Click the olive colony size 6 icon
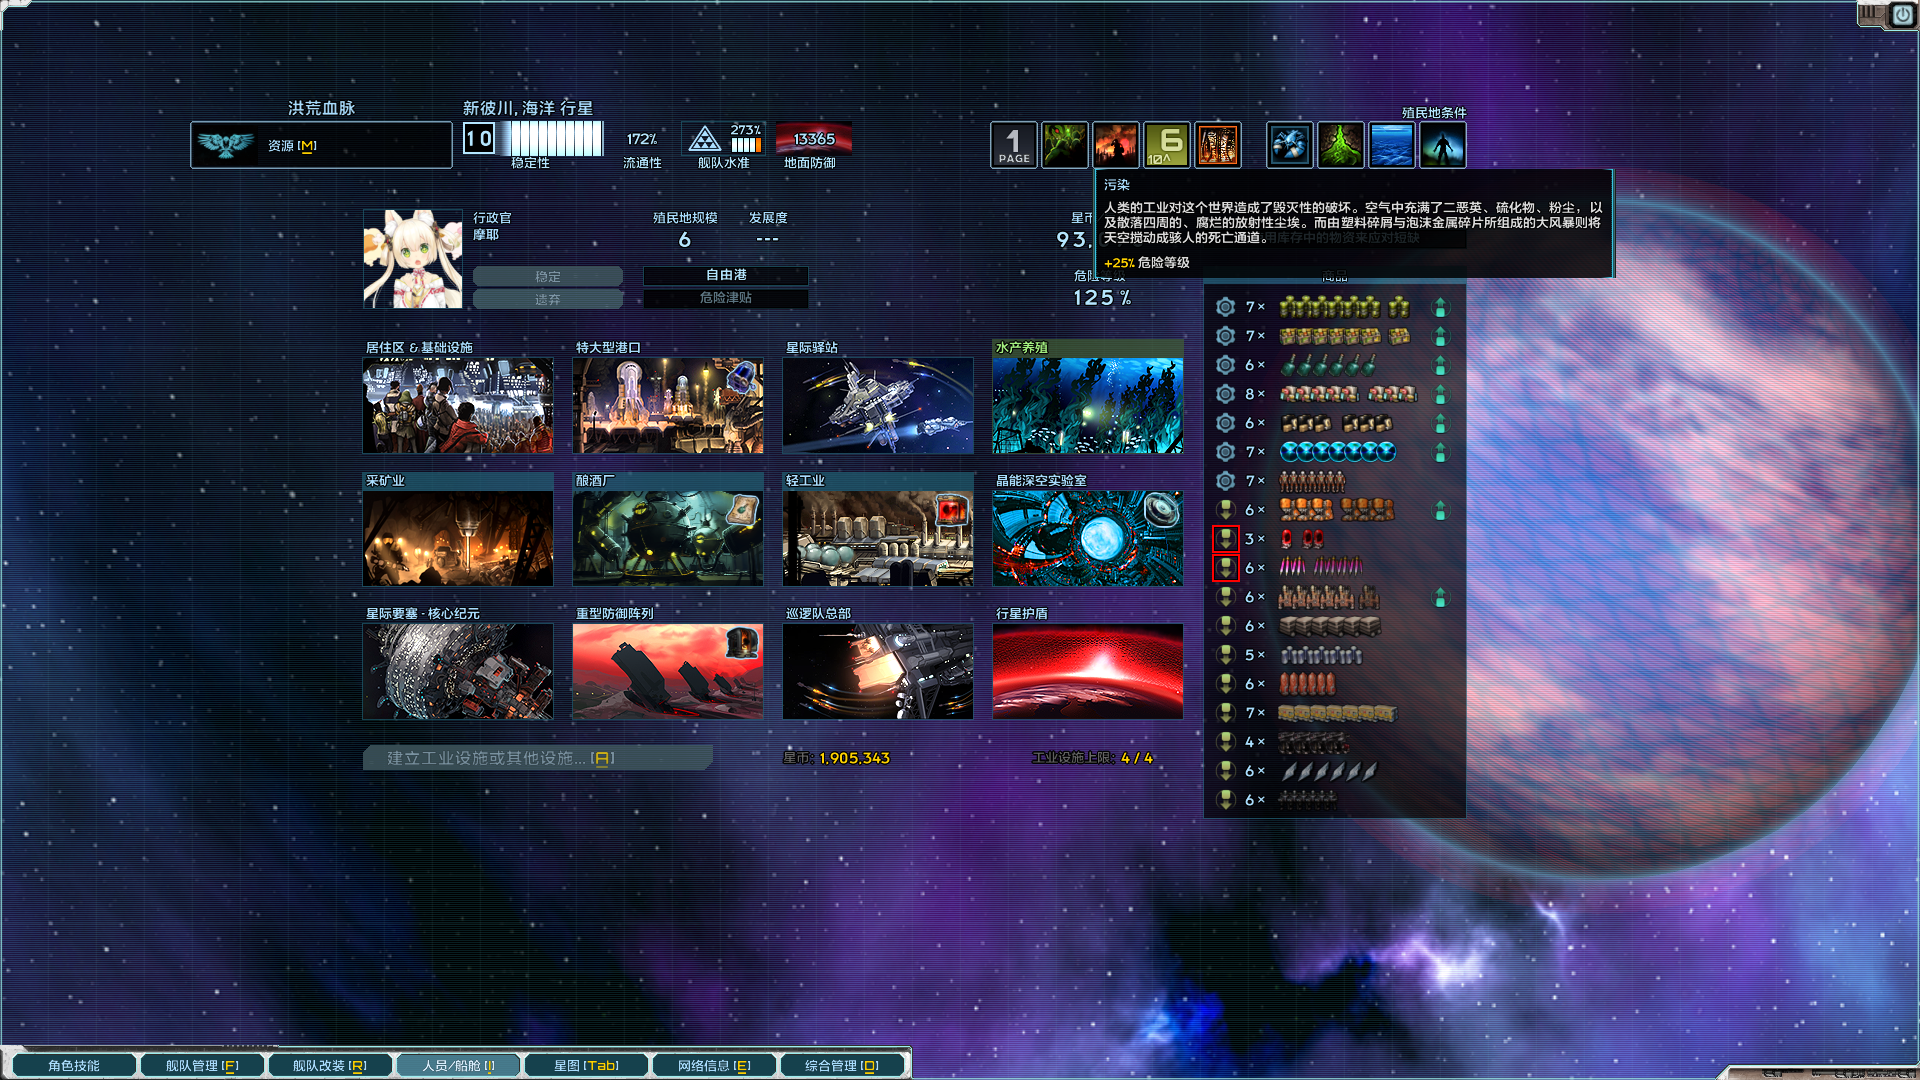The image size is (1920, 1080). point(1167,145)
